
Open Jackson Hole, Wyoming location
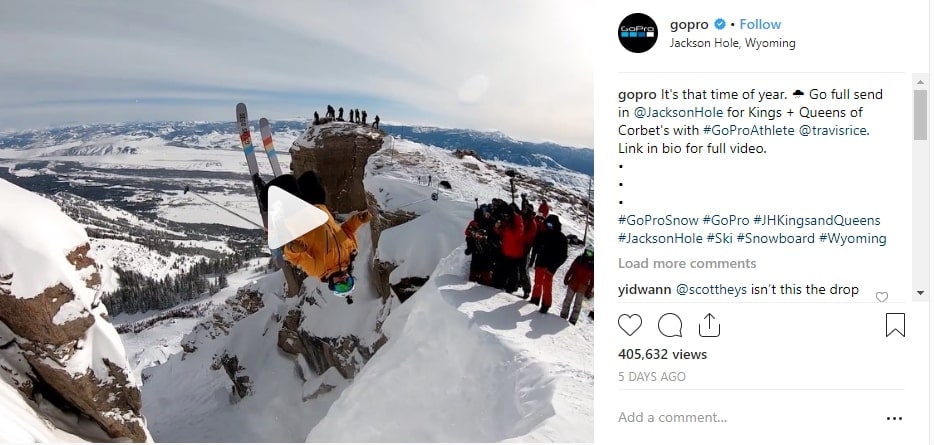(732, 43)
